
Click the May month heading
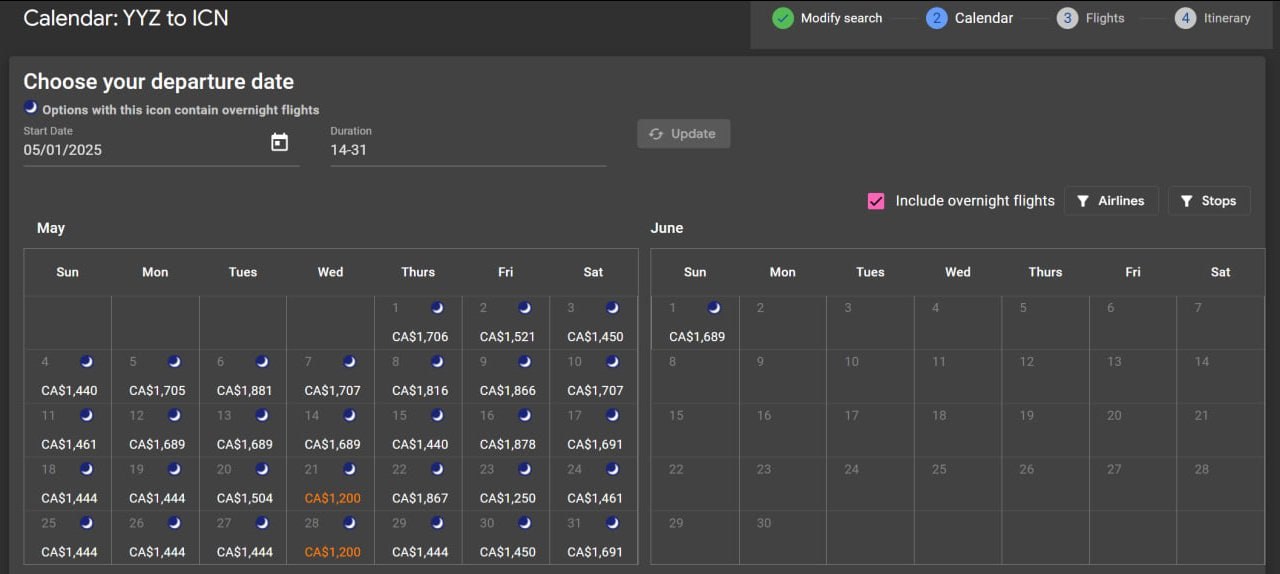click(51, 228)
